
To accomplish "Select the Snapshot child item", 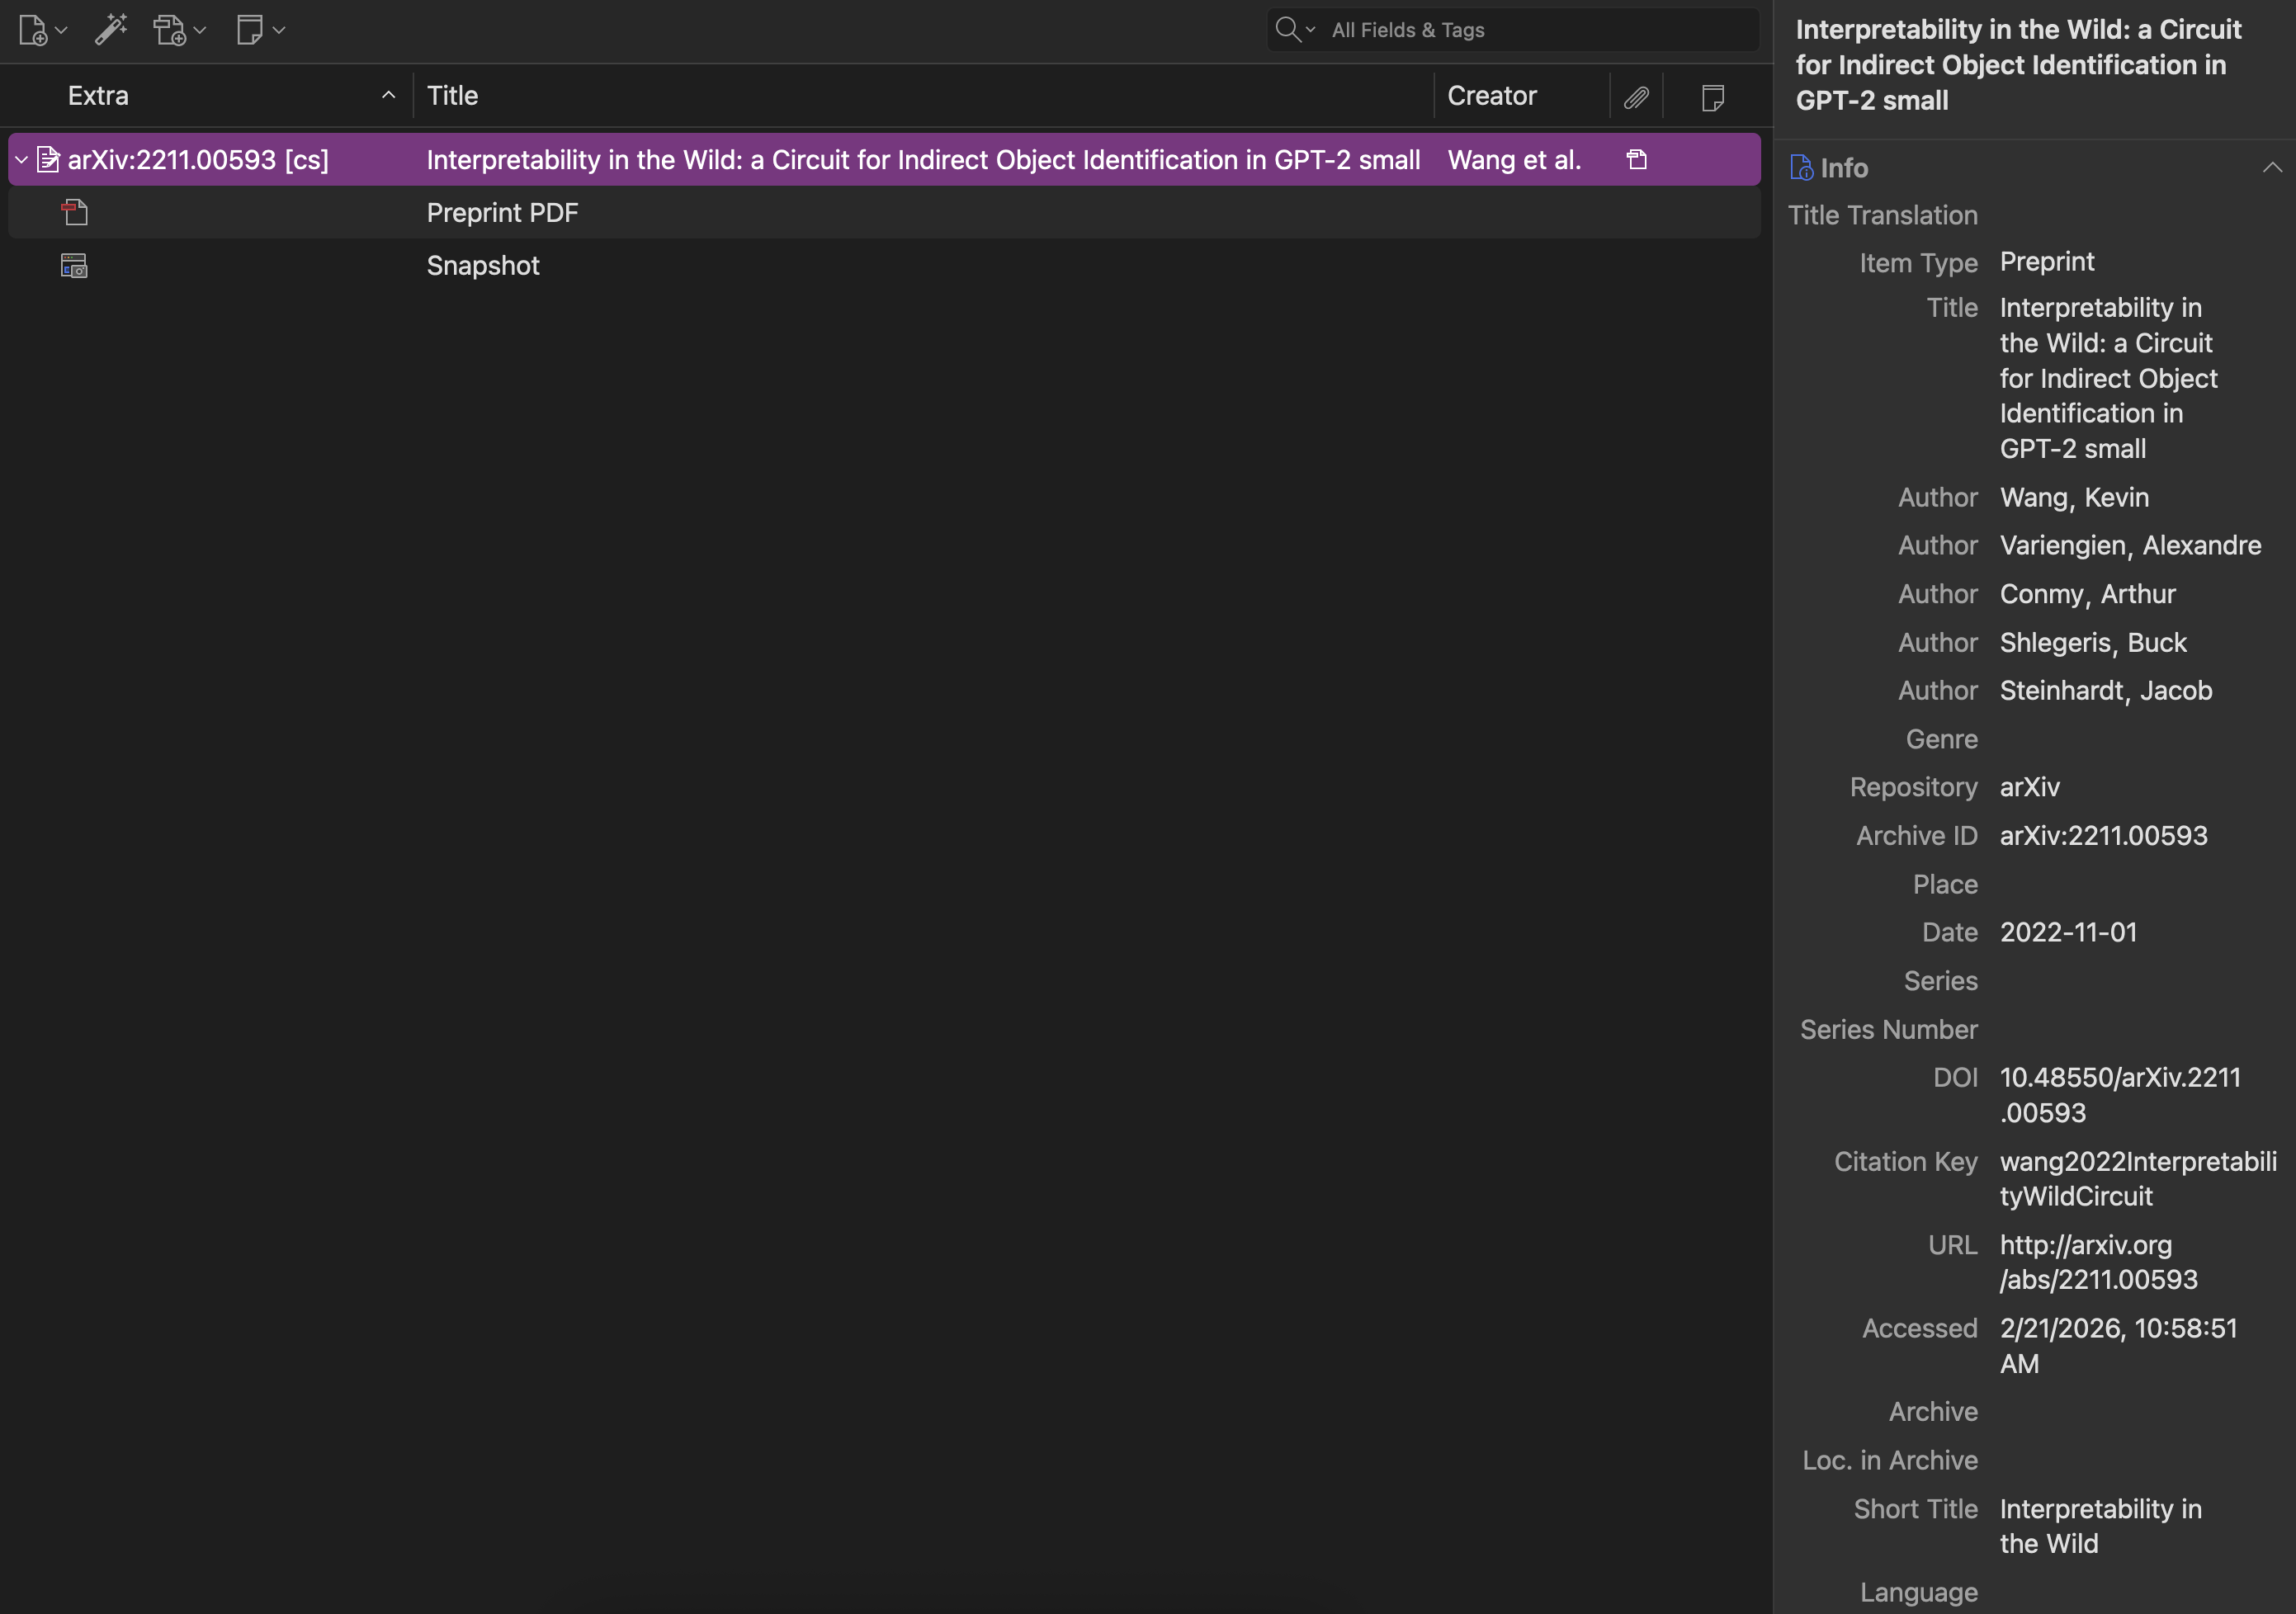I will 483,265.
